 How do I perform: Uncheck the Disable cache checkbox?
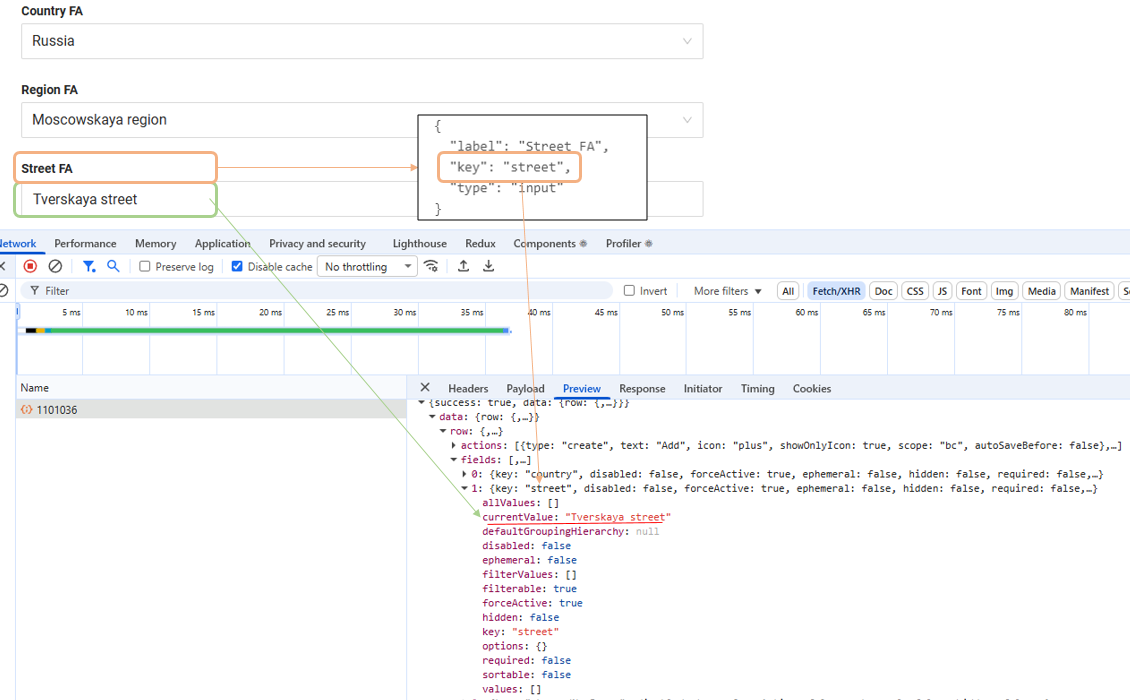237,267
